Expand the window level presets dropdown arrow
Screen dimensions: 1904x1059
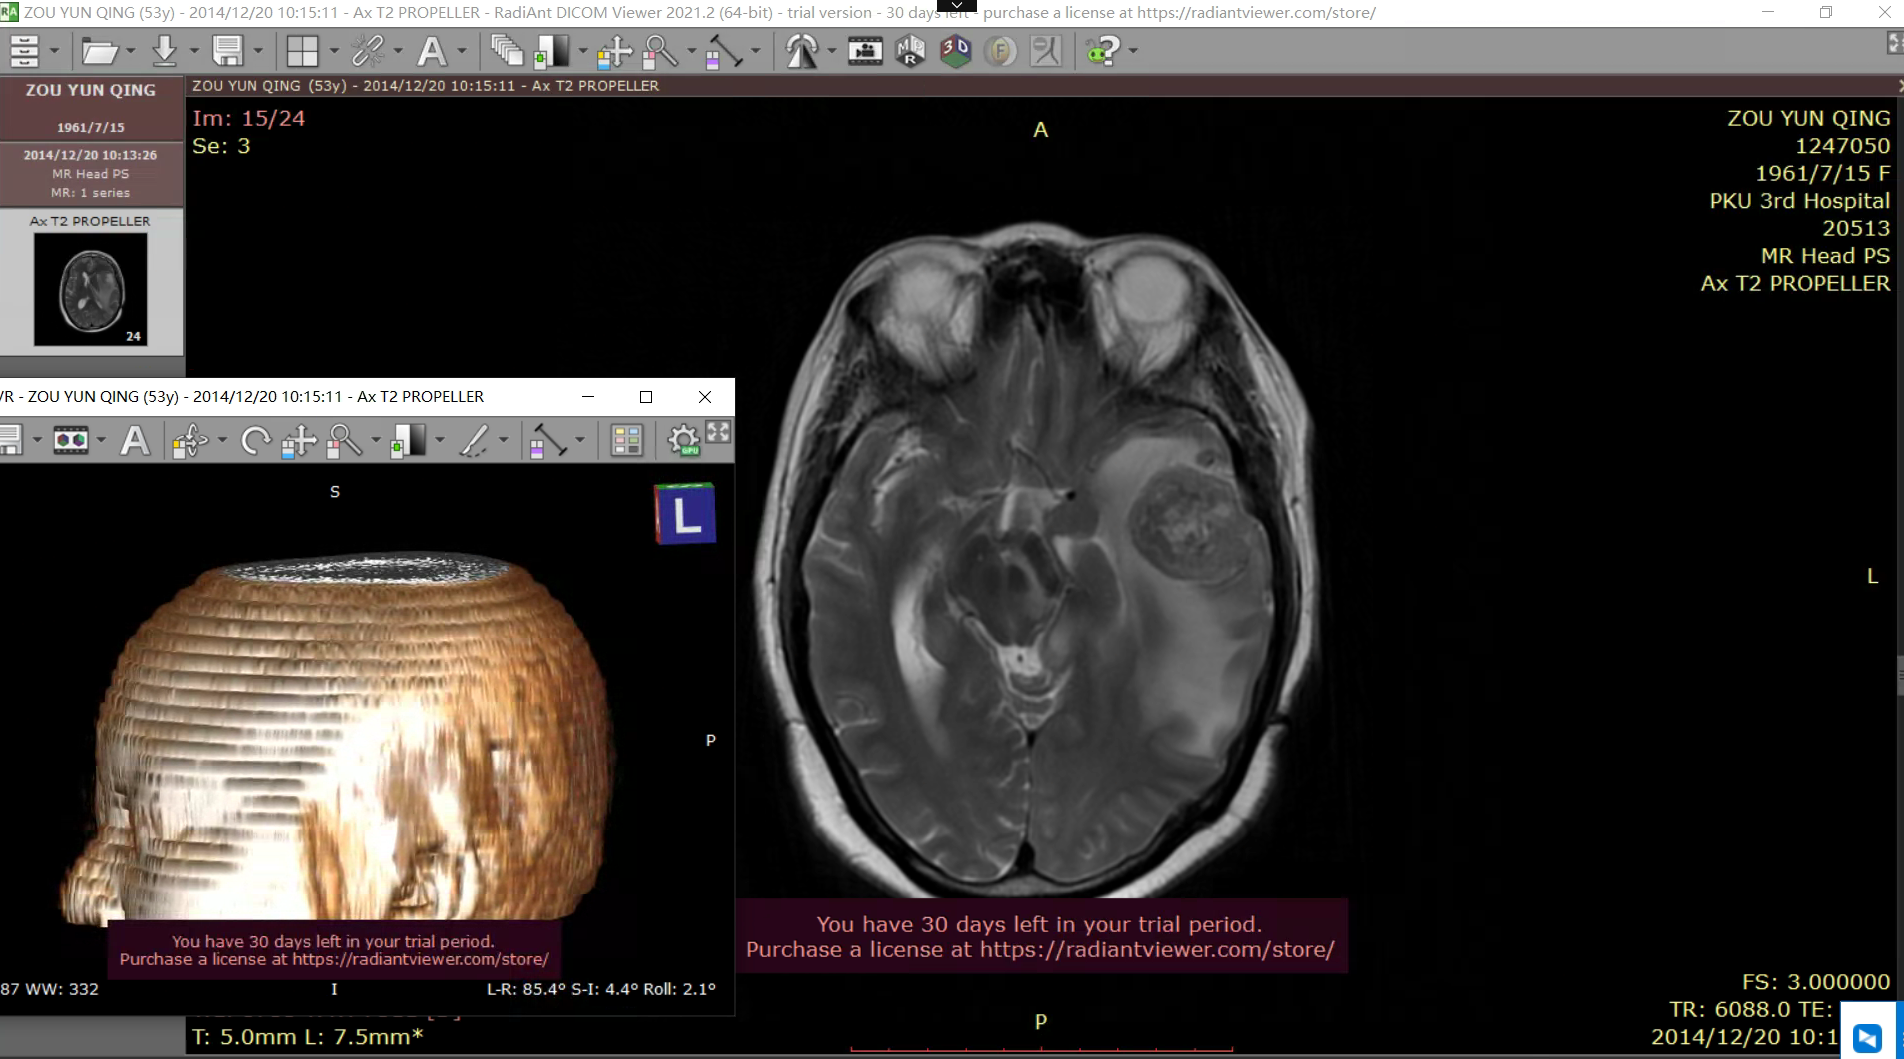point(582,51)
